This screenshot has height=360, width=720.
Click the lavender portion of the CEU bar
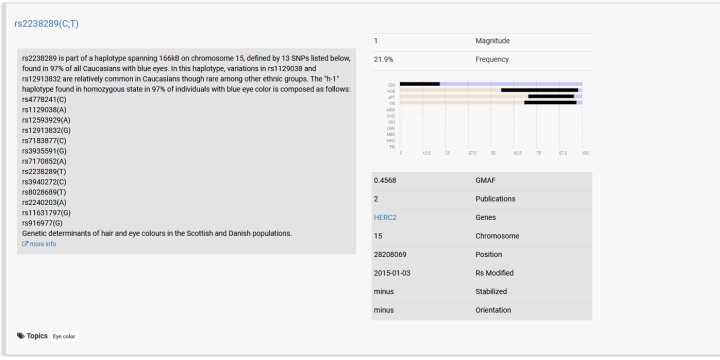(x=511, y=84)
